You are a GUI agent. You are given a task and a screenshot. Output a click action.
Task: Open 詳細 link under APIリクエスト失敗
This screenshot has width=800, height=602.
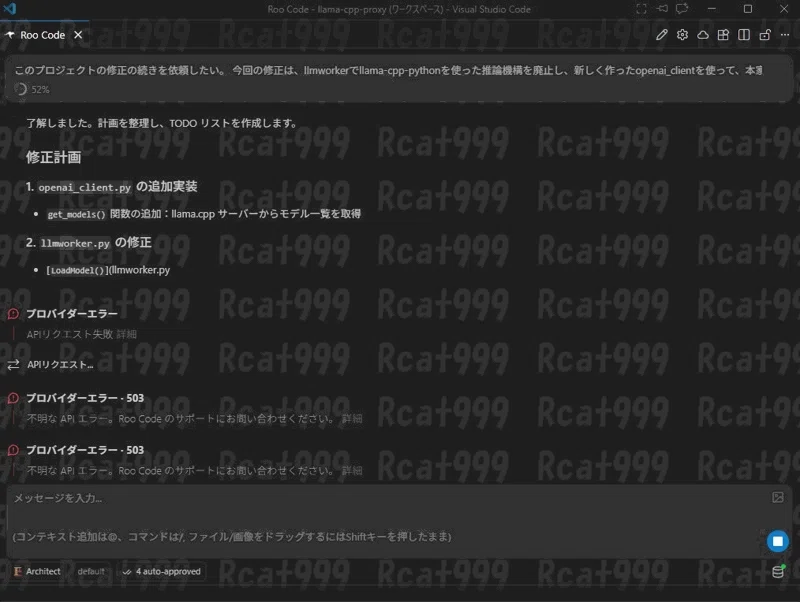tap(126, 334)
